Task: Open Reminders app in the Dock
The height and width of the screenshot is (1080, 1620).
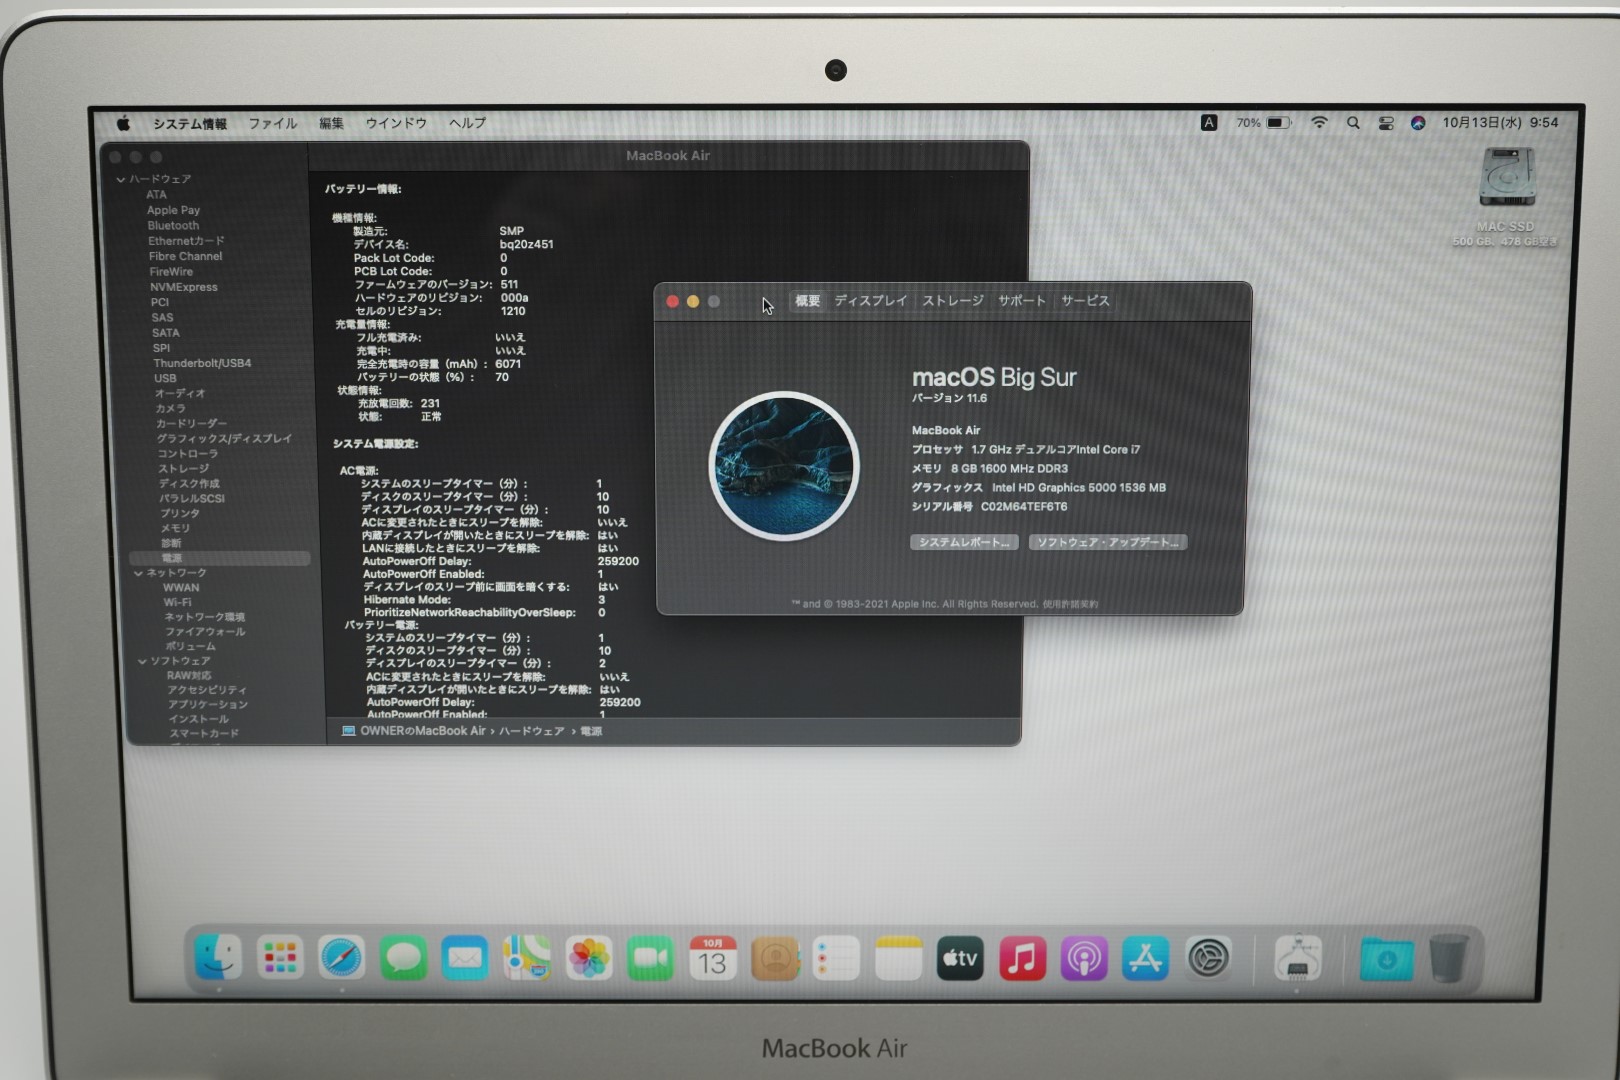Action: (836, 958)
